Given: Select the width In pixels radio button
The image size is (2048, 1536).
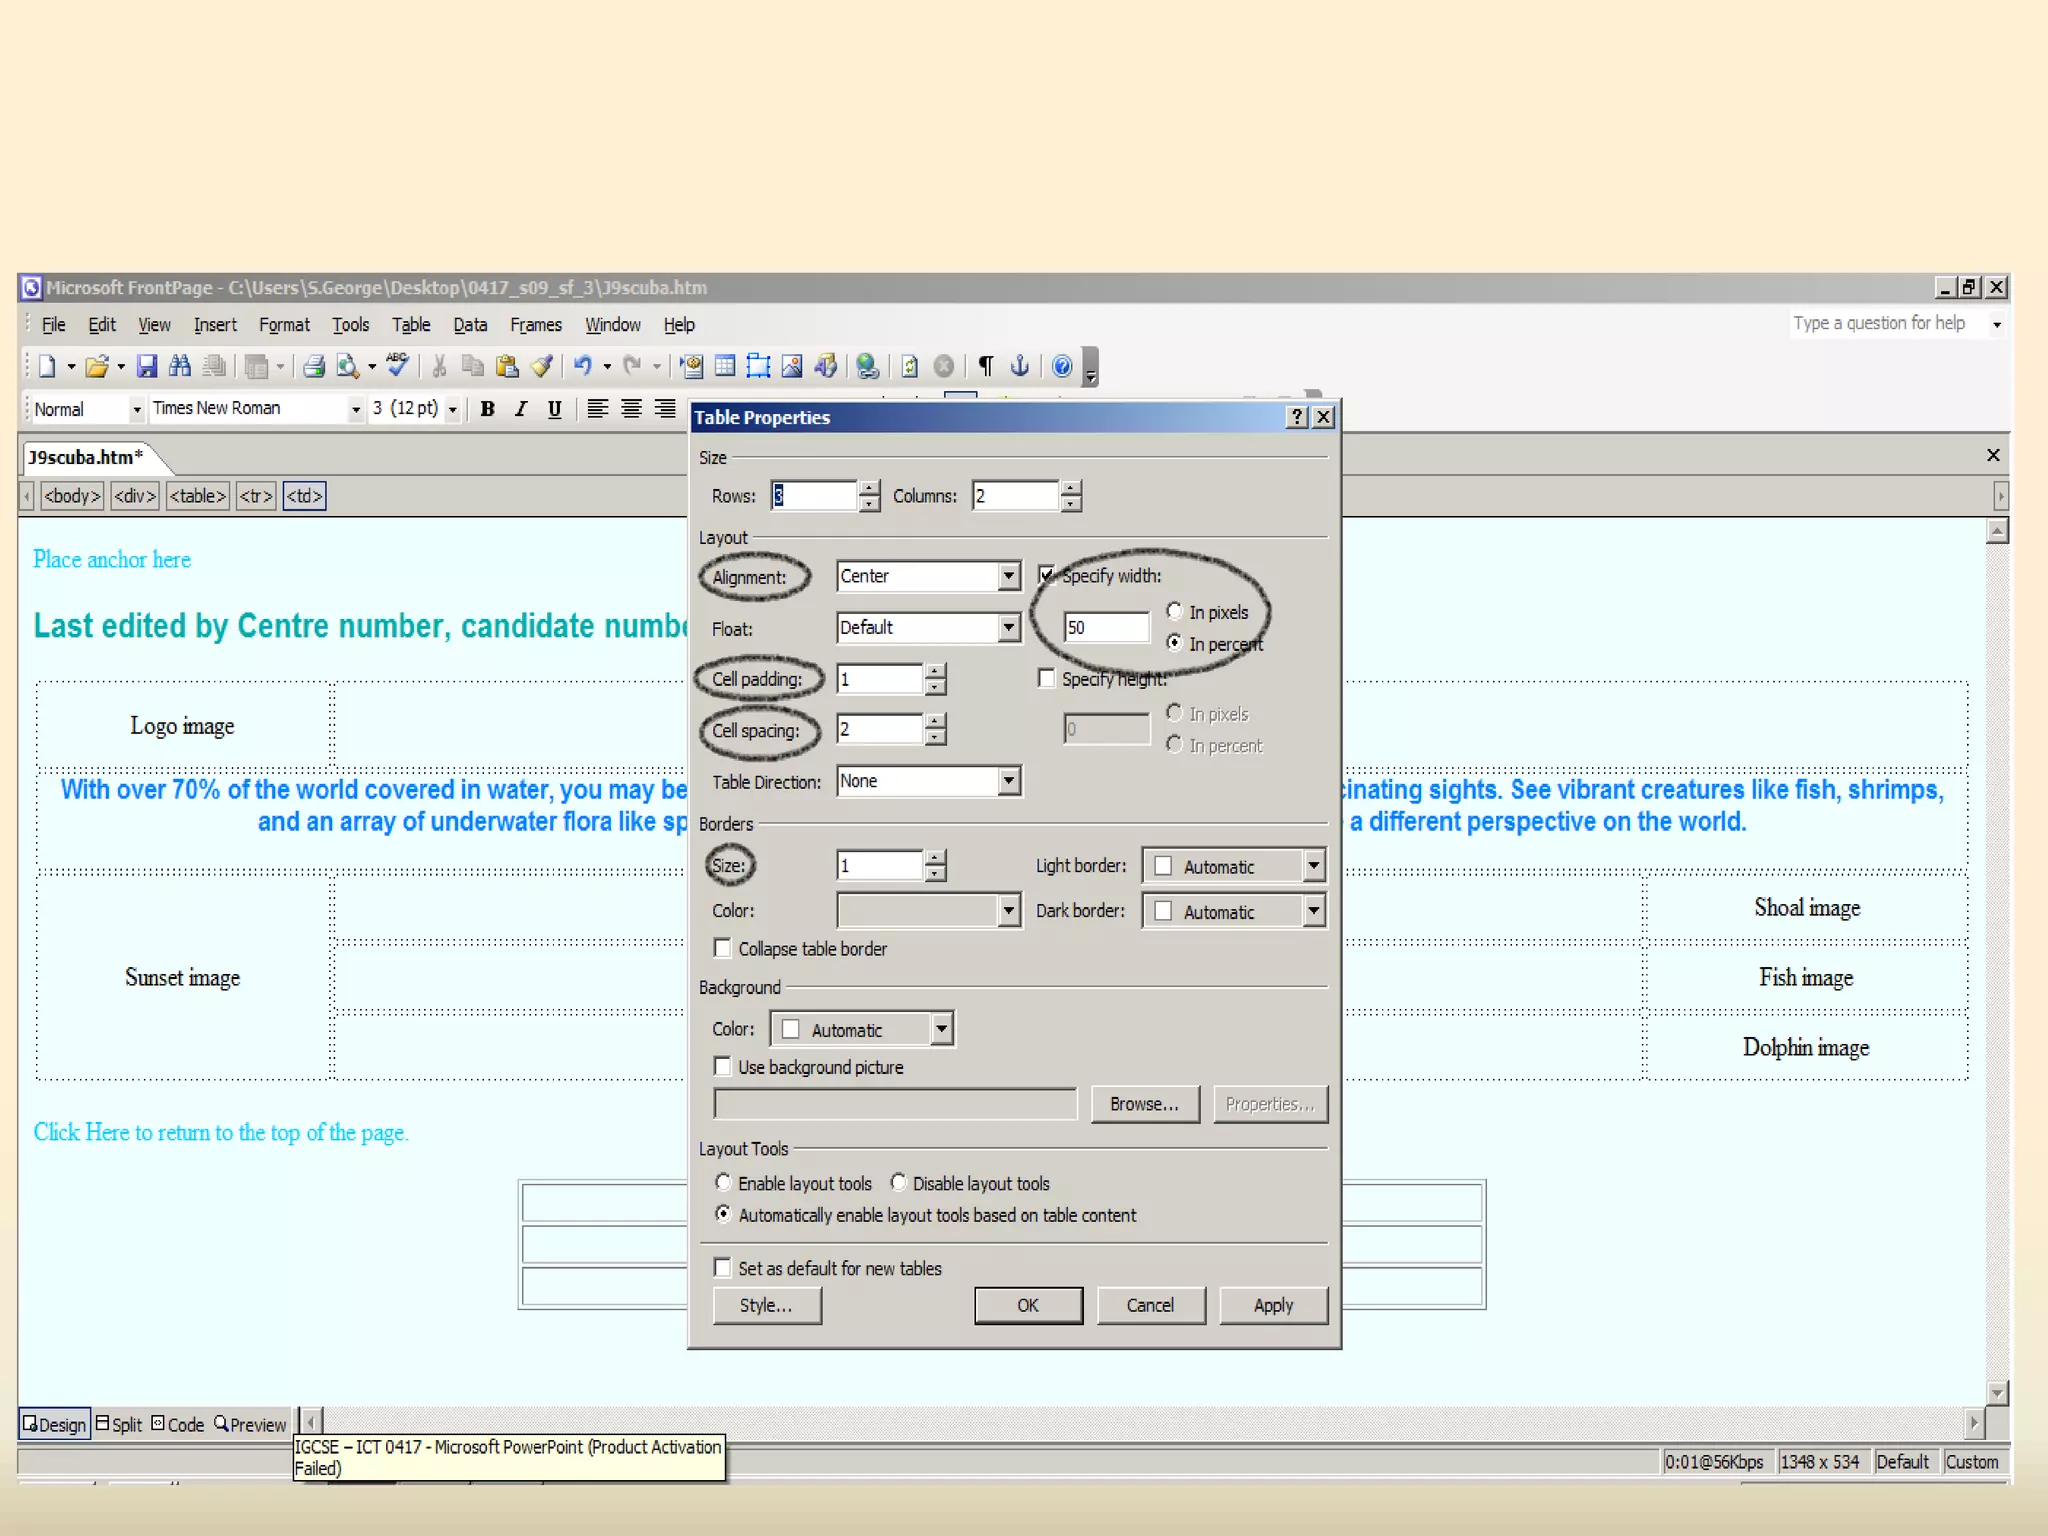Looking at the screenshot, I should (x=1175, y=611).
